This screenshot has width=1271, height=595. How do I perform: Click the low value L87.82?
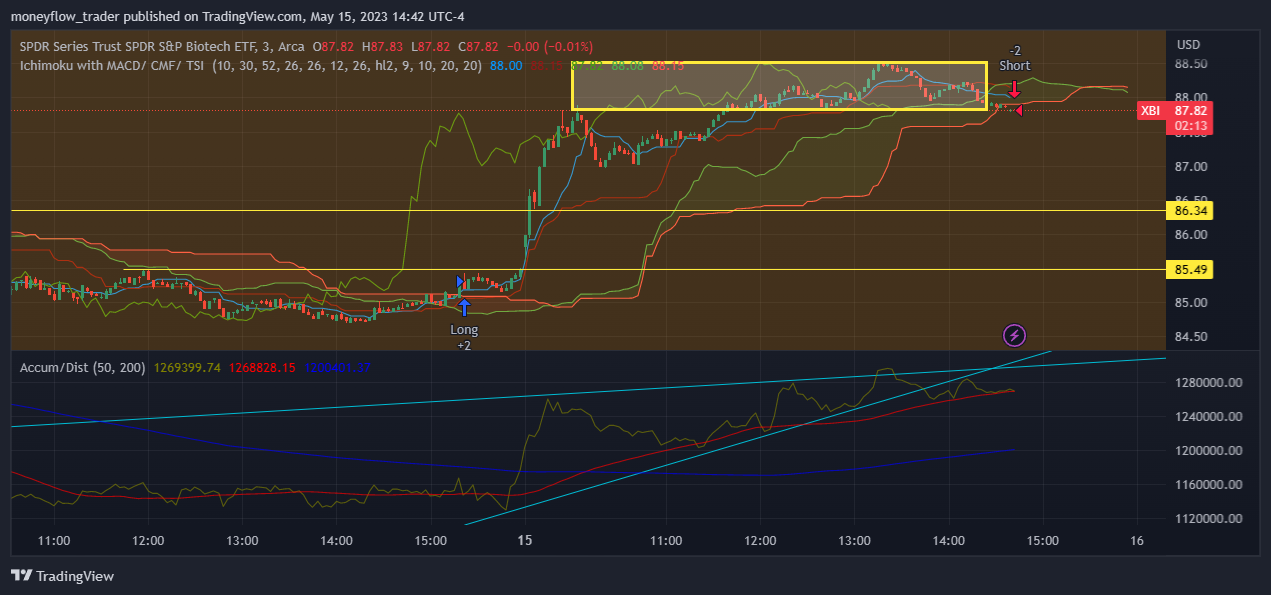(x=430, y=47)
